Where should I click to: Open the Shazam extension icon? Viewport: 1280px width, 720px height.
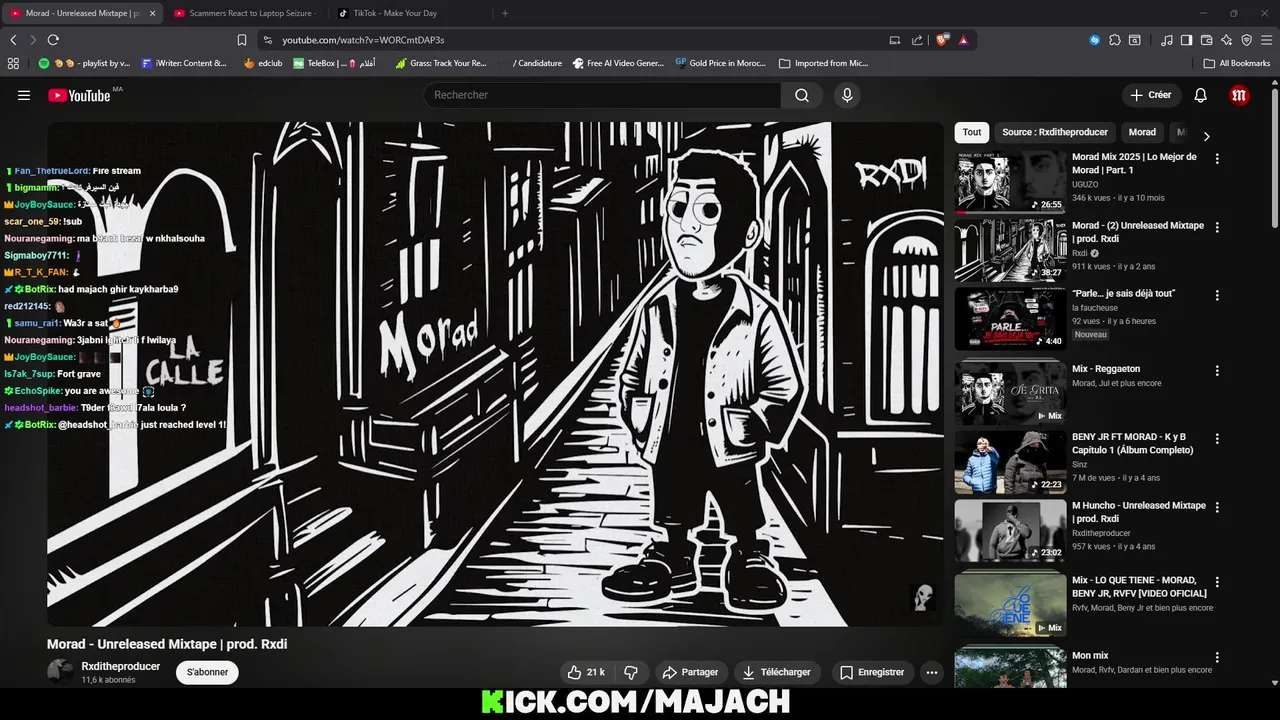click(x=1095, y=40)
